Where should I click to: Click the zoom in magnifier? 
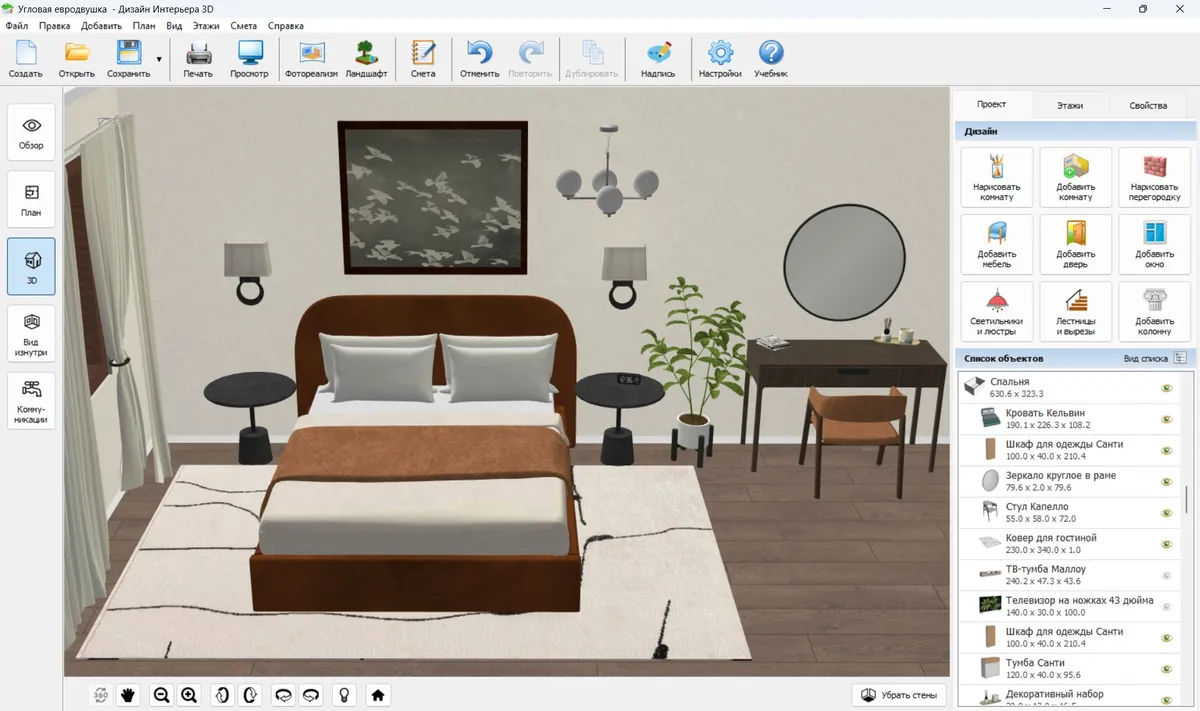coord(189,694)
